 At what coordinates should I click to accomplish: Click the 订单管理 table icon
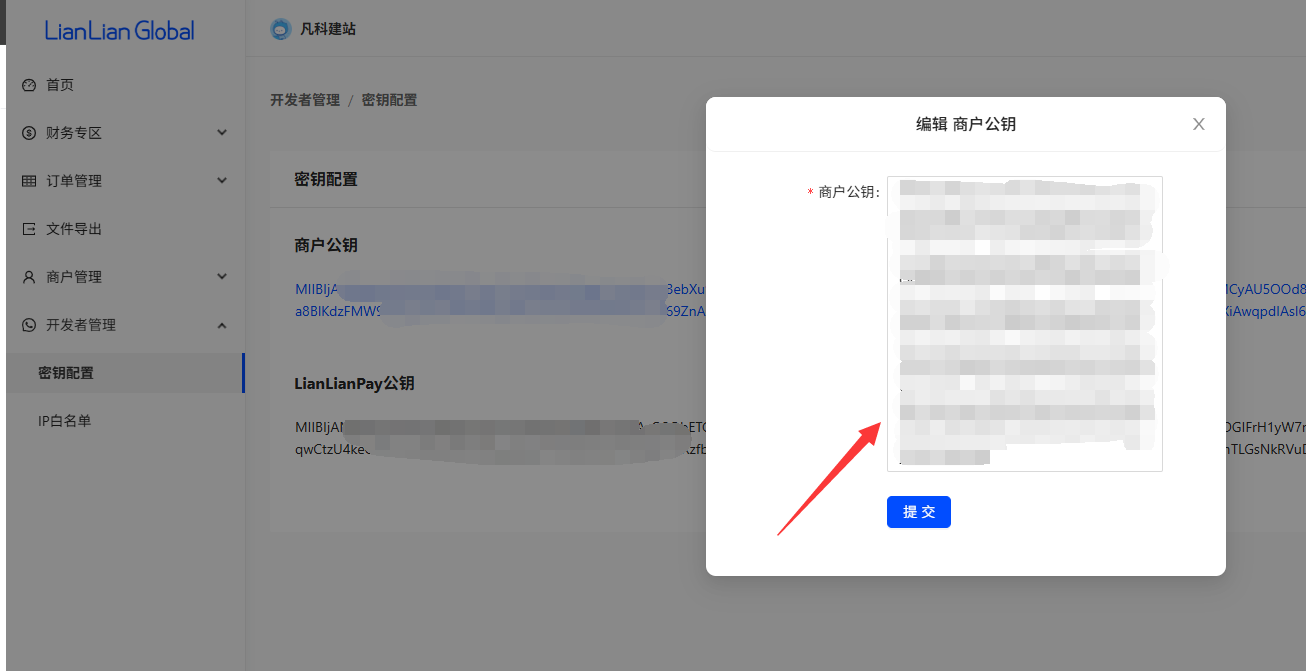click(x=29, y=181)
